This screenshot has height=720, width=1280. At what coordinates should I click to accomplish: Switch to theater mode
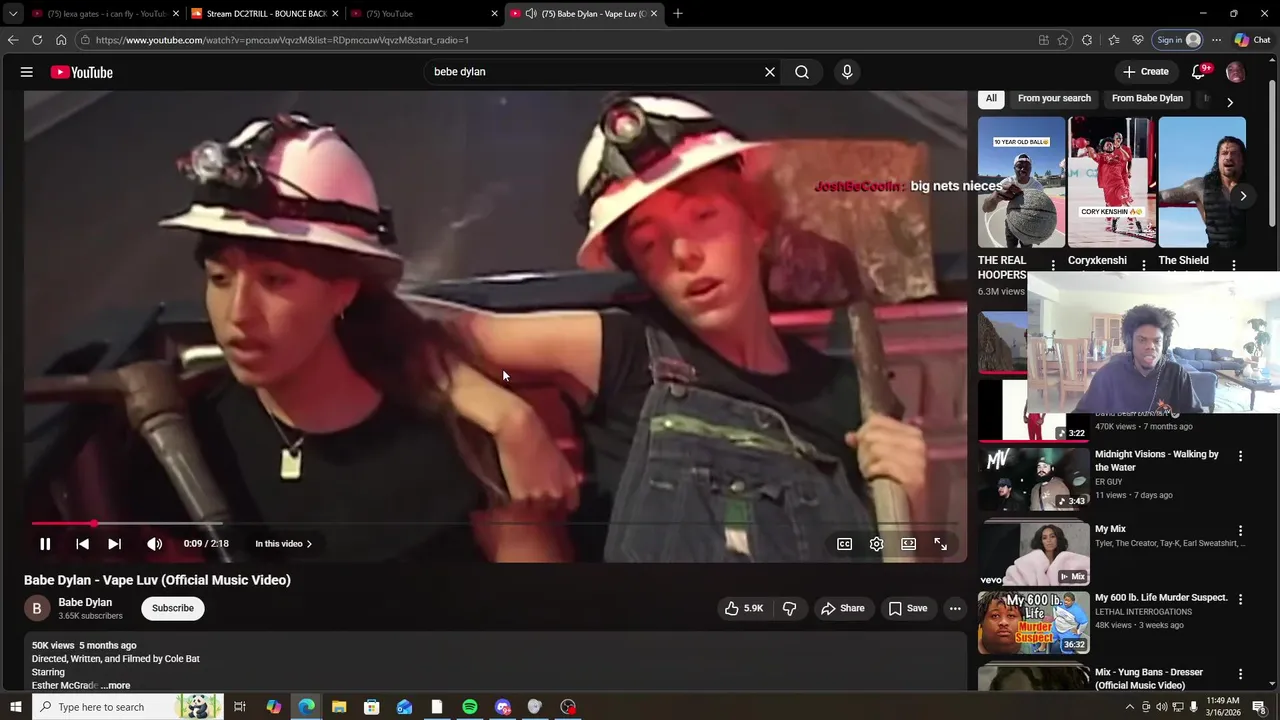tap(908, 544)
